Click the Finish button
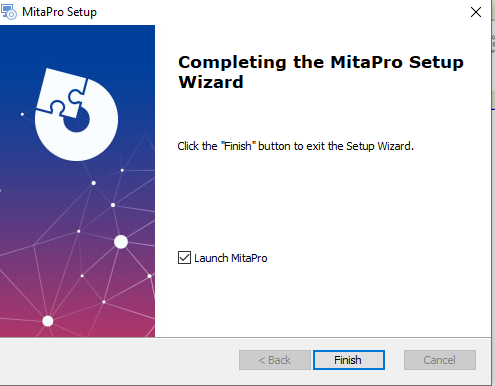 [x=349, y=360]
